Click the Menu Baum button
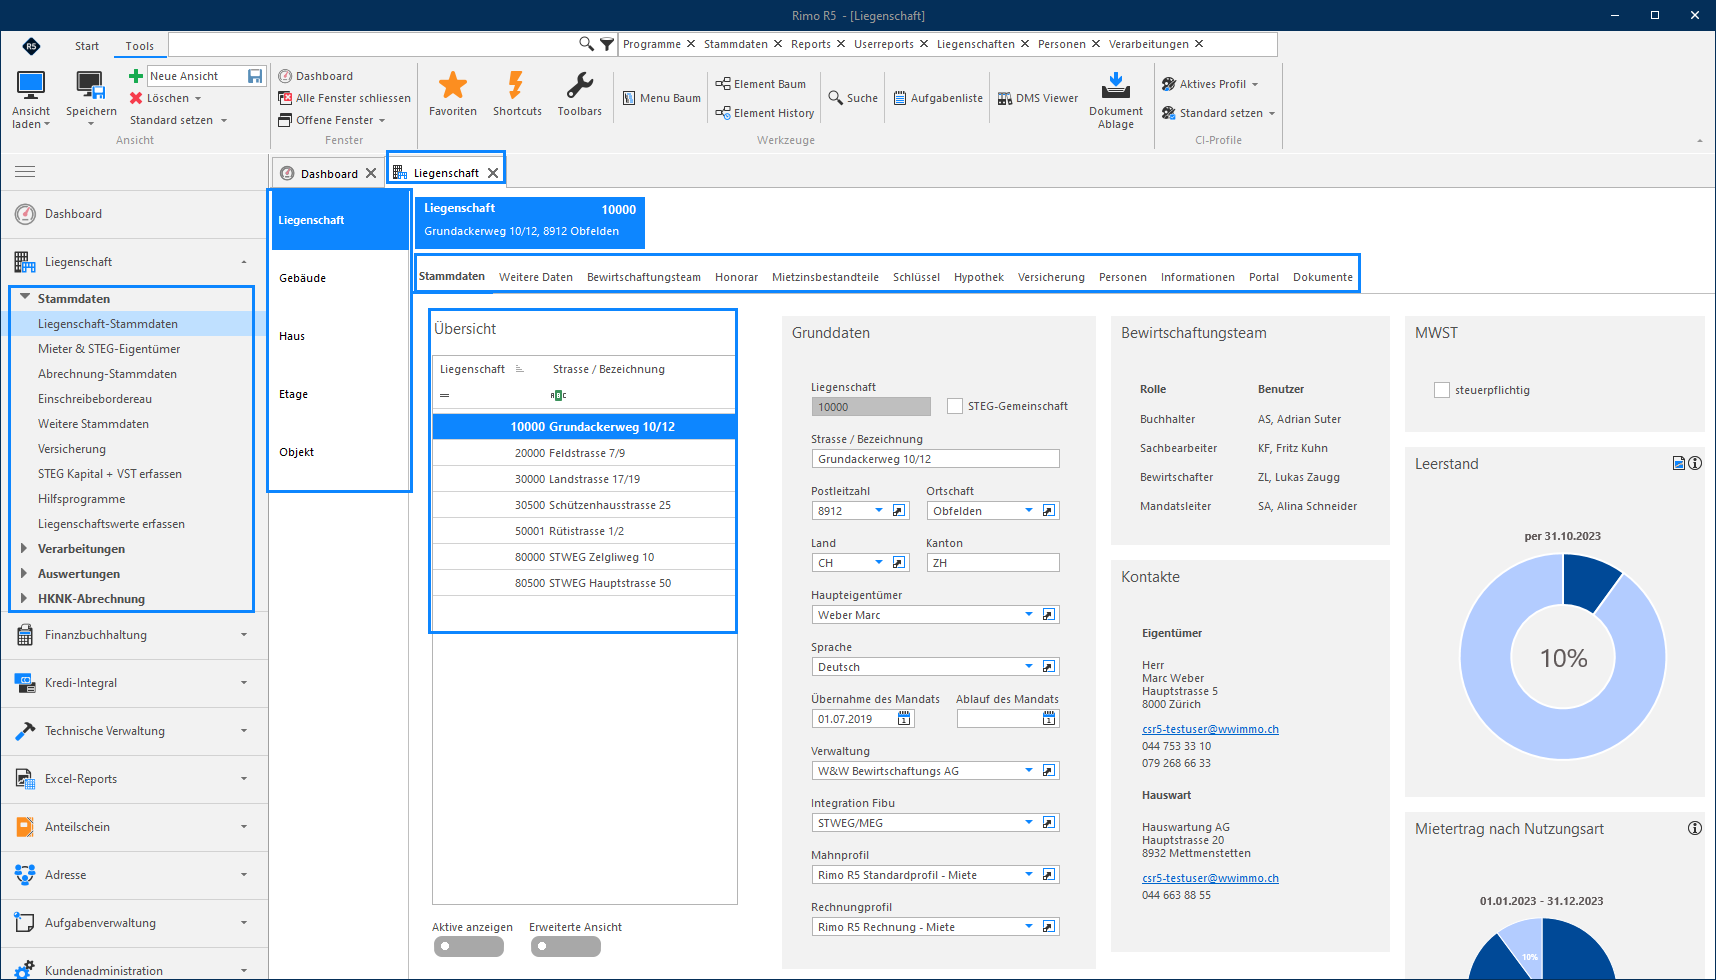Screen dimensions: 1716x980 point(661,98)
